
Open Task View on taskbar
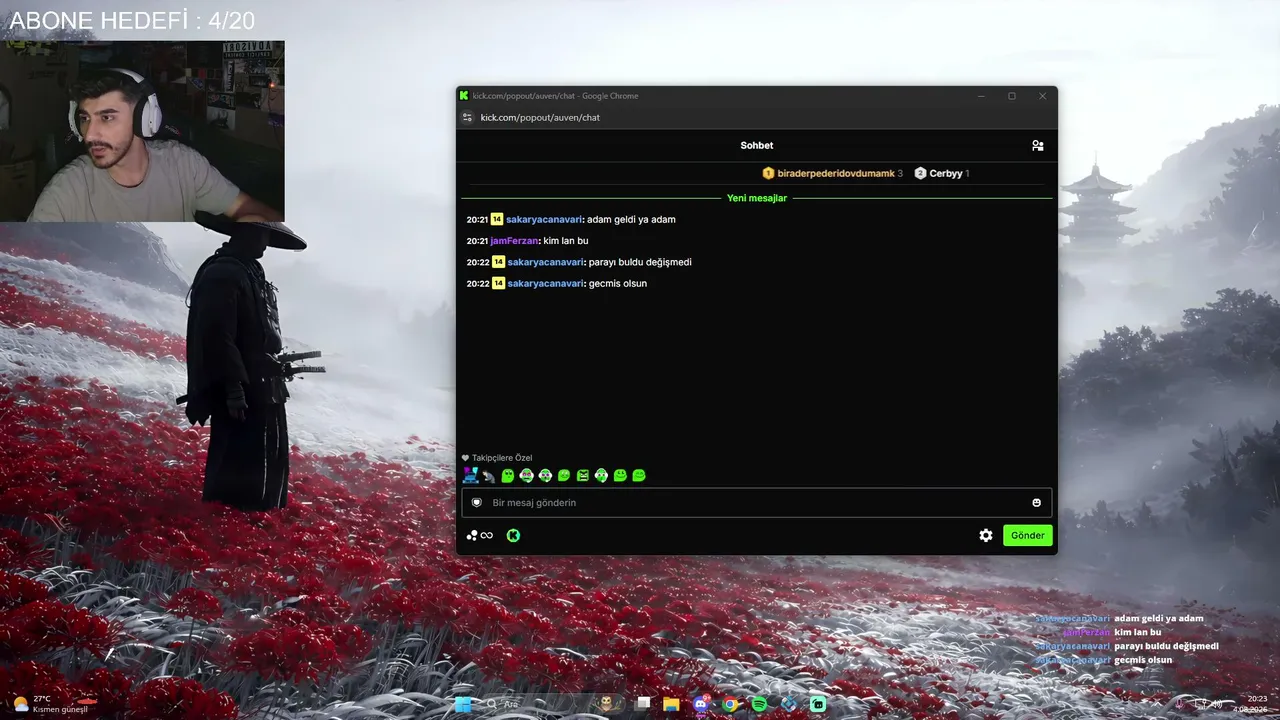tap(643, 703)
